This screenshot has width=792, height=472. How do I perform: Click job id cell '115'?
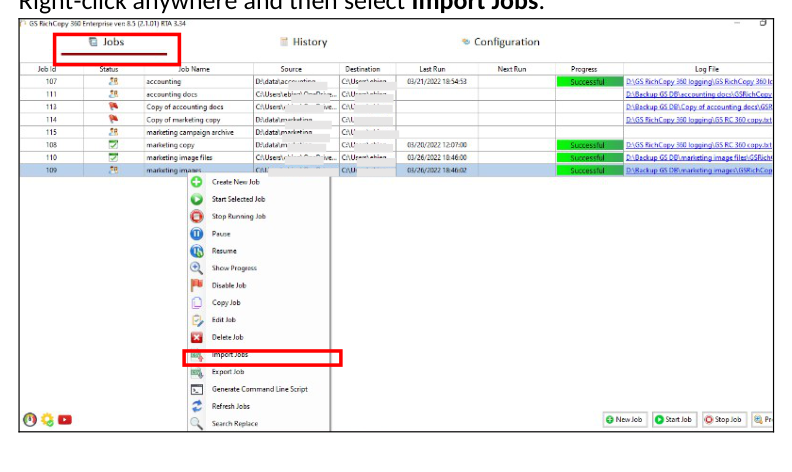(x=51, y=132)
